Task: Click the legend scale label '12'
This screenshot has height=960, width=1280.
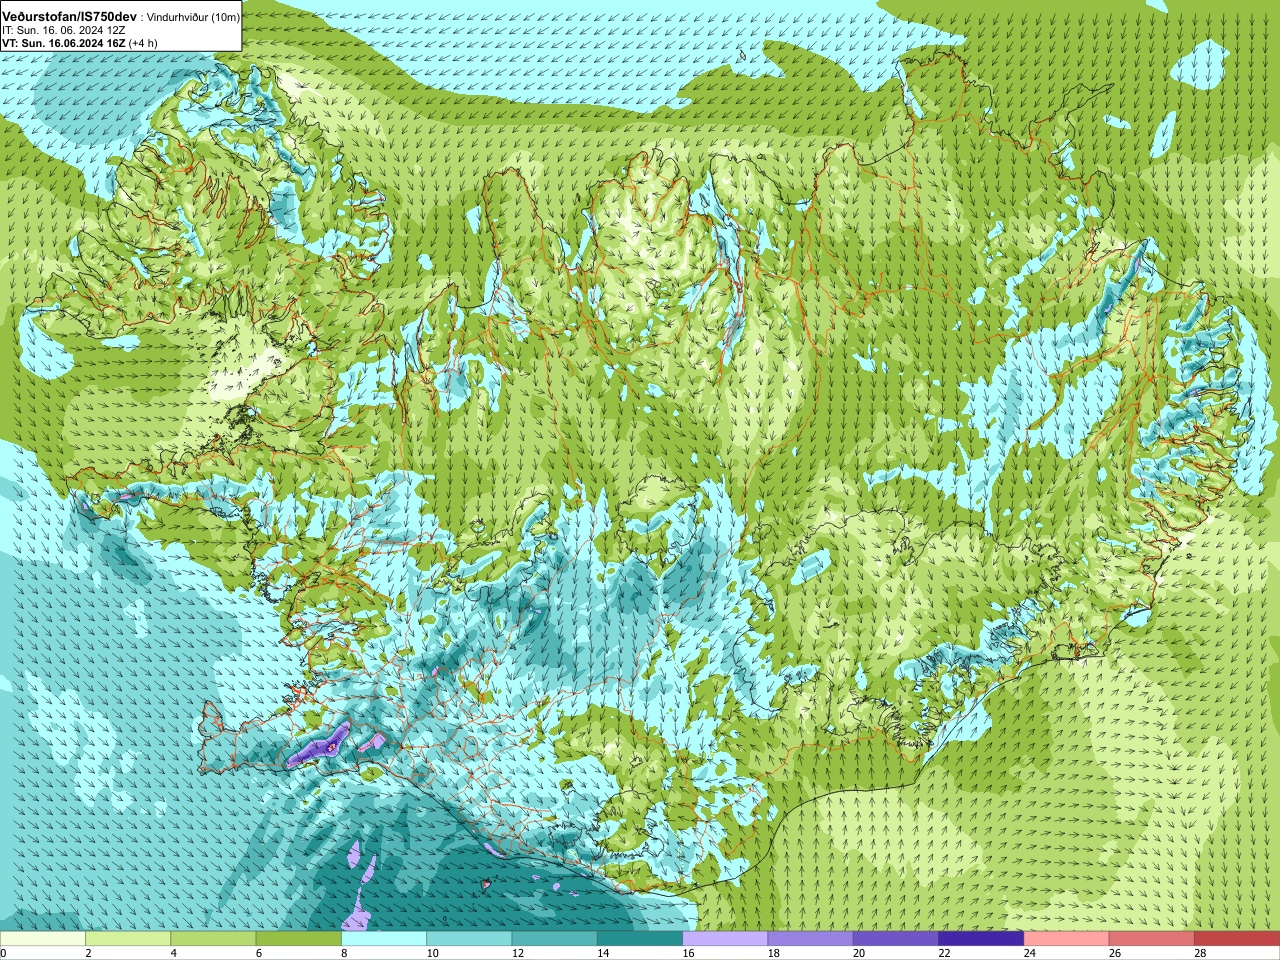Action: pos(518,953)
